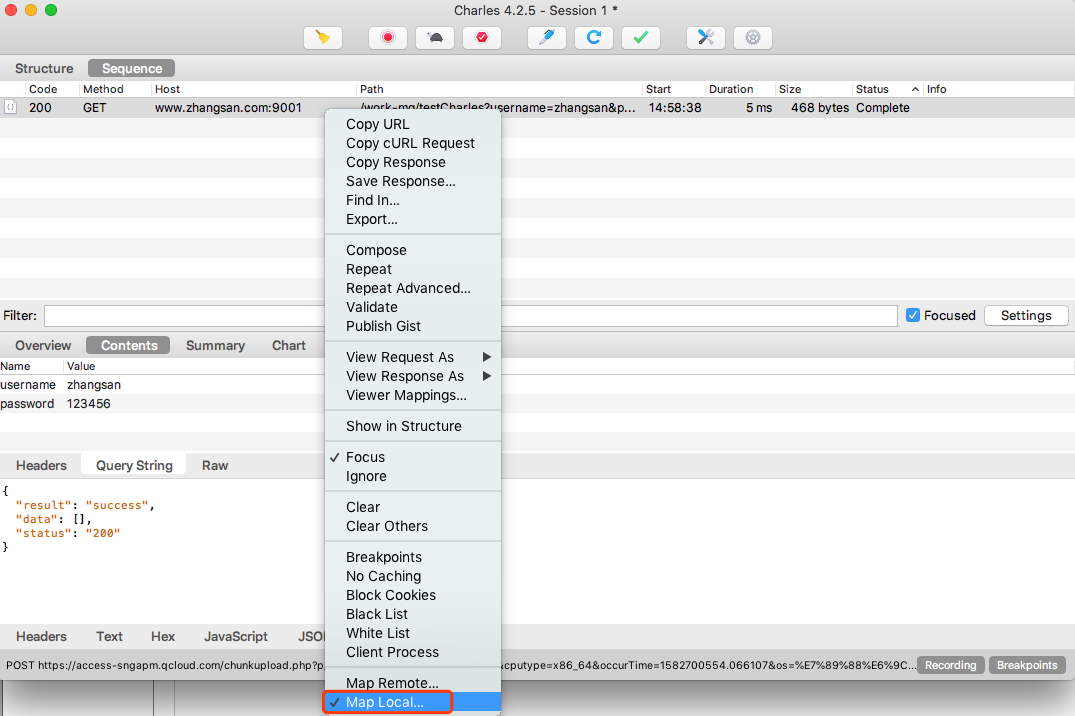Select Validate menu entry
Image resolution: width=1075 pixels, height=716 pixels.
tap(413, 307)
